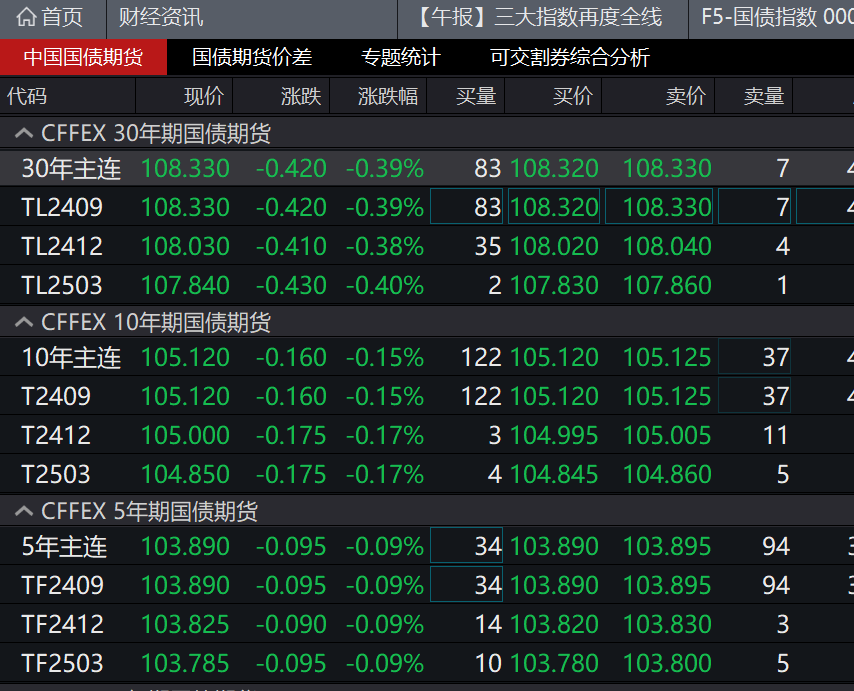854x691 pixels.
Task: Click TL2409 bid price 108.320
Action: (x=554, y=207)
